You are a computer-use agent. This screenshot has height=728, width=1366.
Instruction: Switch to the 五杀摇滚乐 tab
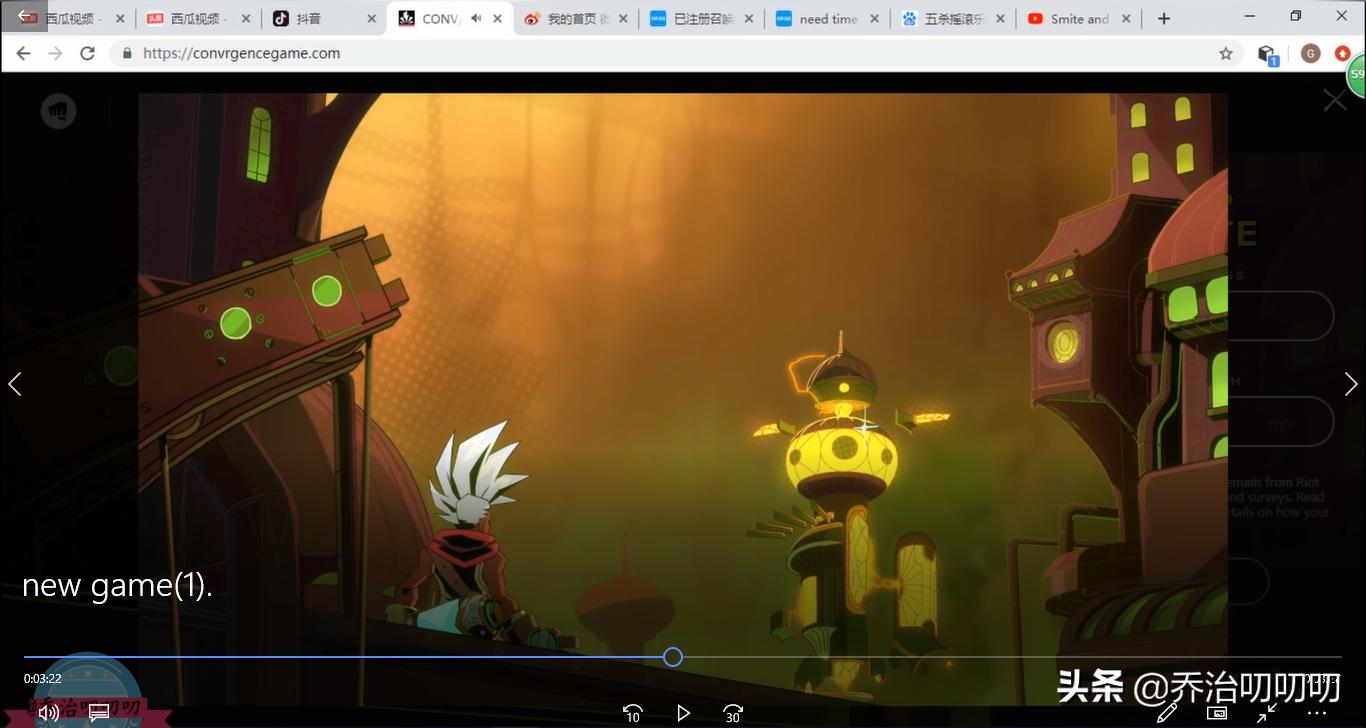pyautogui.click(x=953, y=18)
